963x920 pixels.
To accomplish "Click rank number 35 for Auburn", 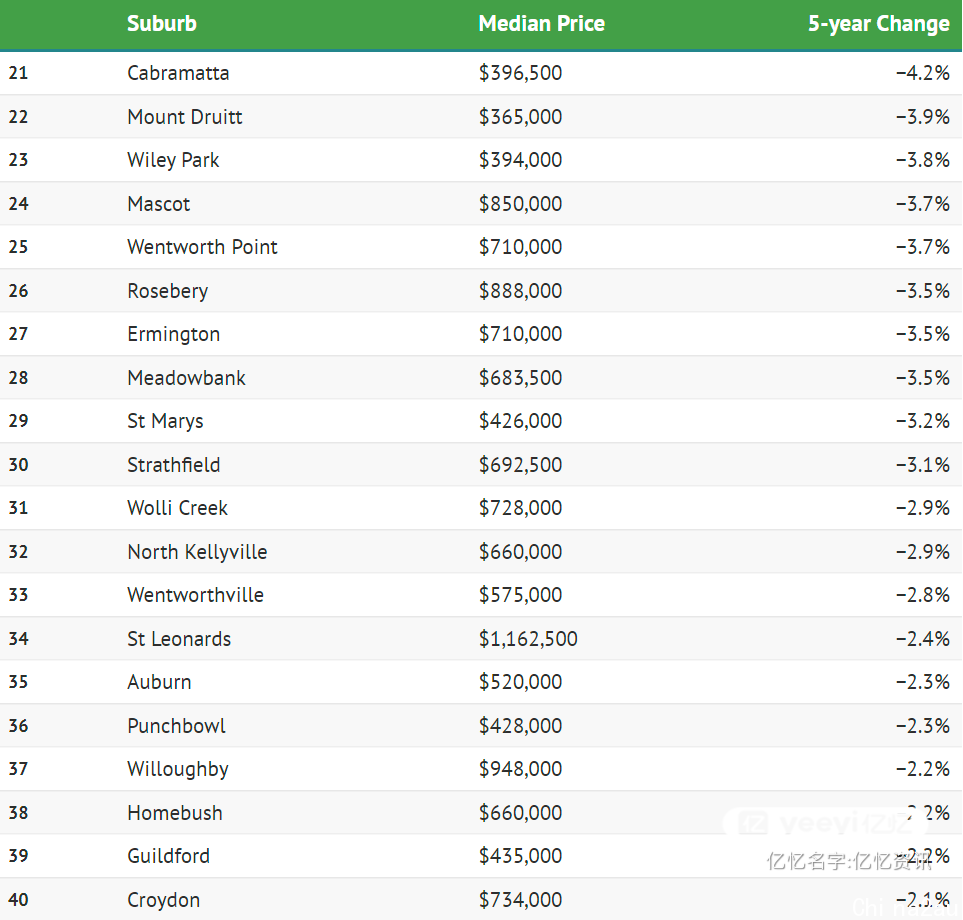I will (18, 682).
